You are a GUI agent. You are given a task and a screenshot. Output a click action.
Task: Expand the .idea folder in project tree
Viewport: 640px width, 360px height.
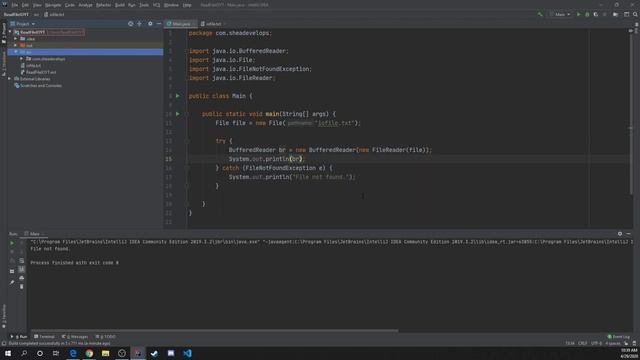[x=16, y=39]
